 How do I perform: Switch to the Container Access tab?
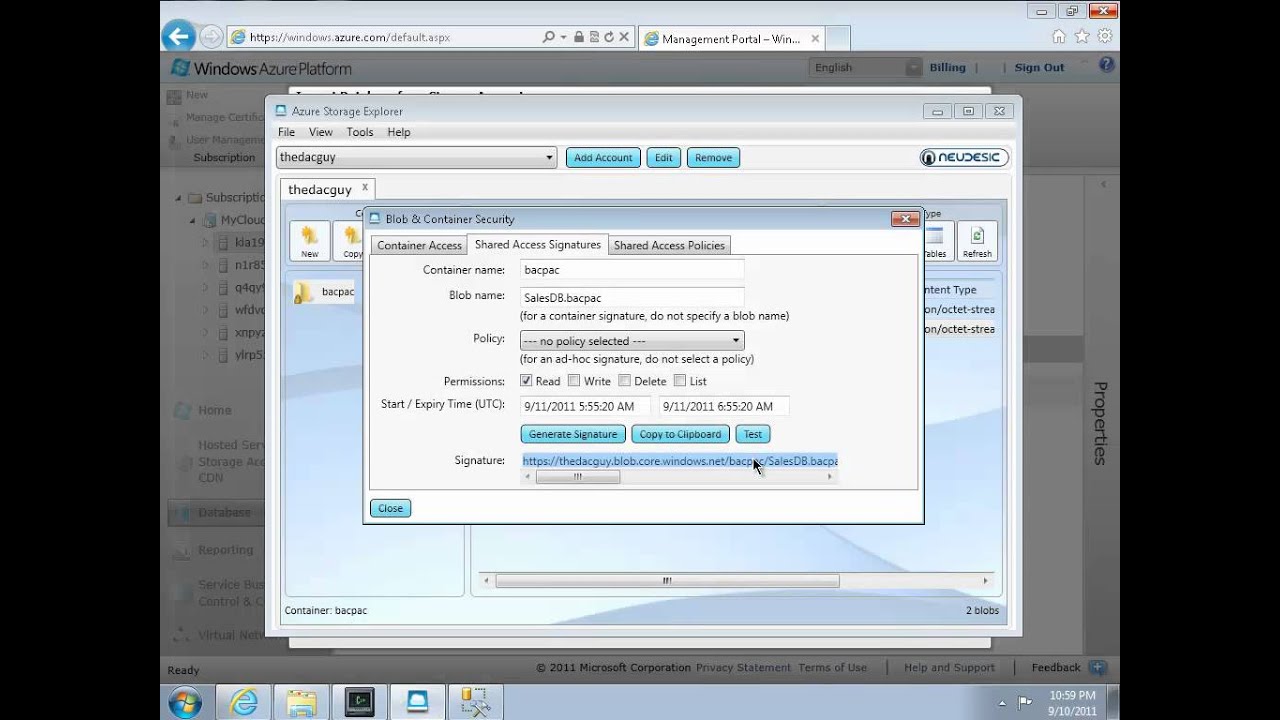(x=419, y=245)
